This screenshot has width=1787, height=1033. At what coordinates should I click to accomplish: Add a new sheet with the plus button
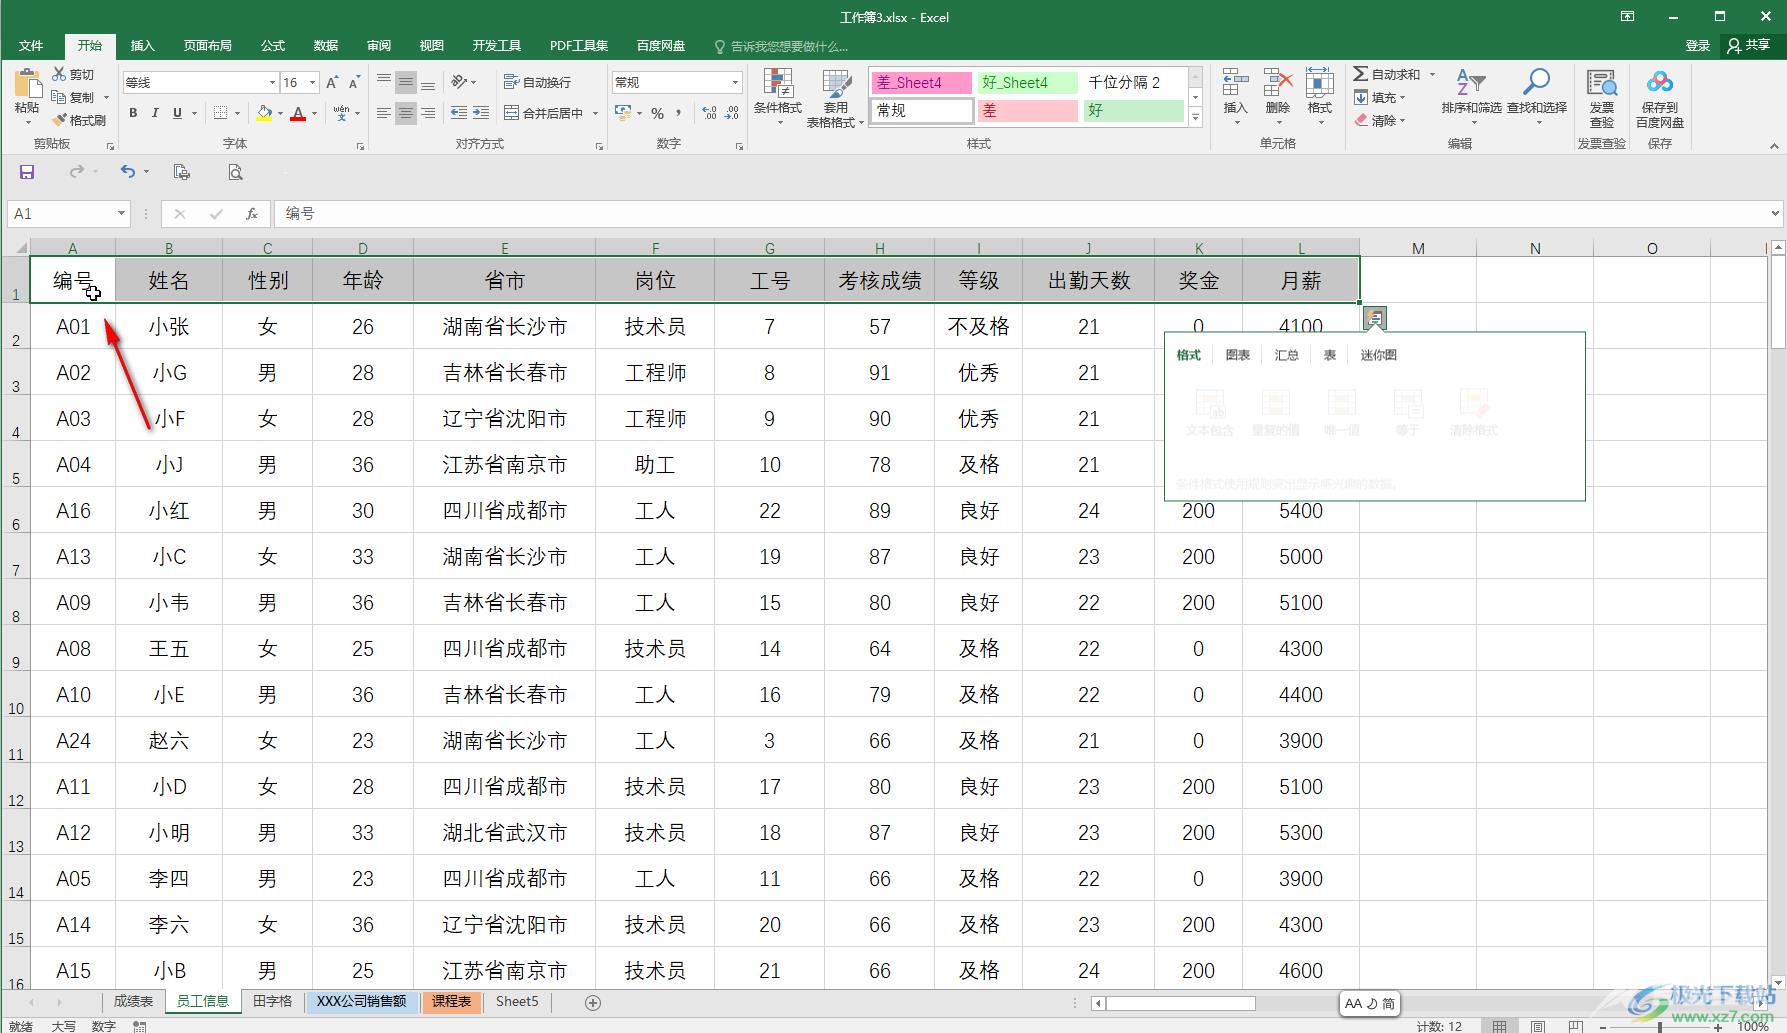[x=593, y=1002]
